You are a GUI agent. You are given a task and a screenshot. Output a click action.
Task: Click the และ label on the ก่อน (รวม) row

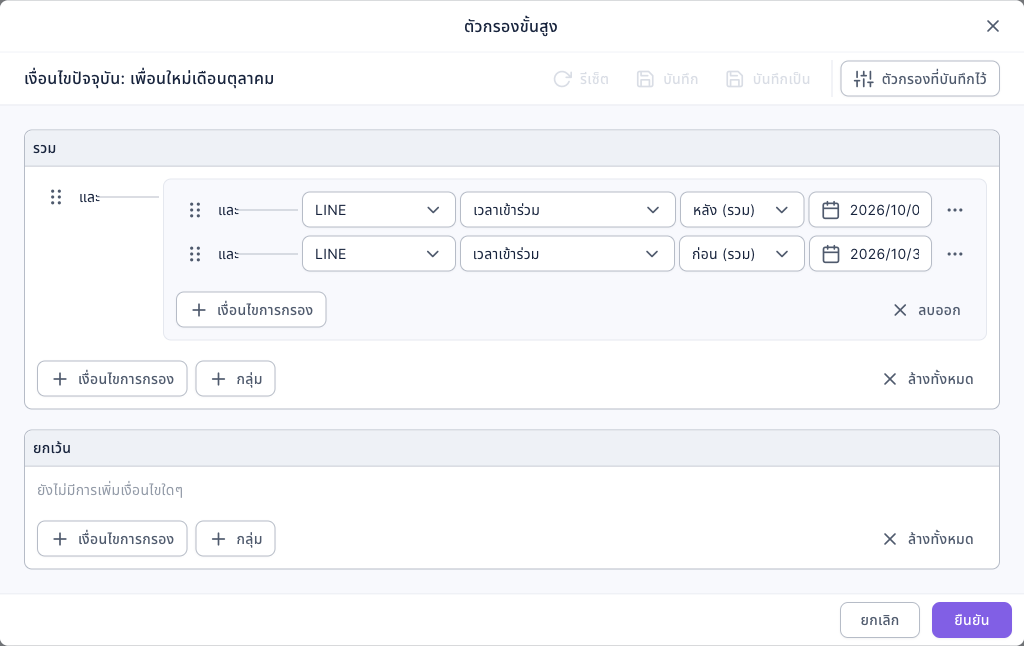coord(229,254)
